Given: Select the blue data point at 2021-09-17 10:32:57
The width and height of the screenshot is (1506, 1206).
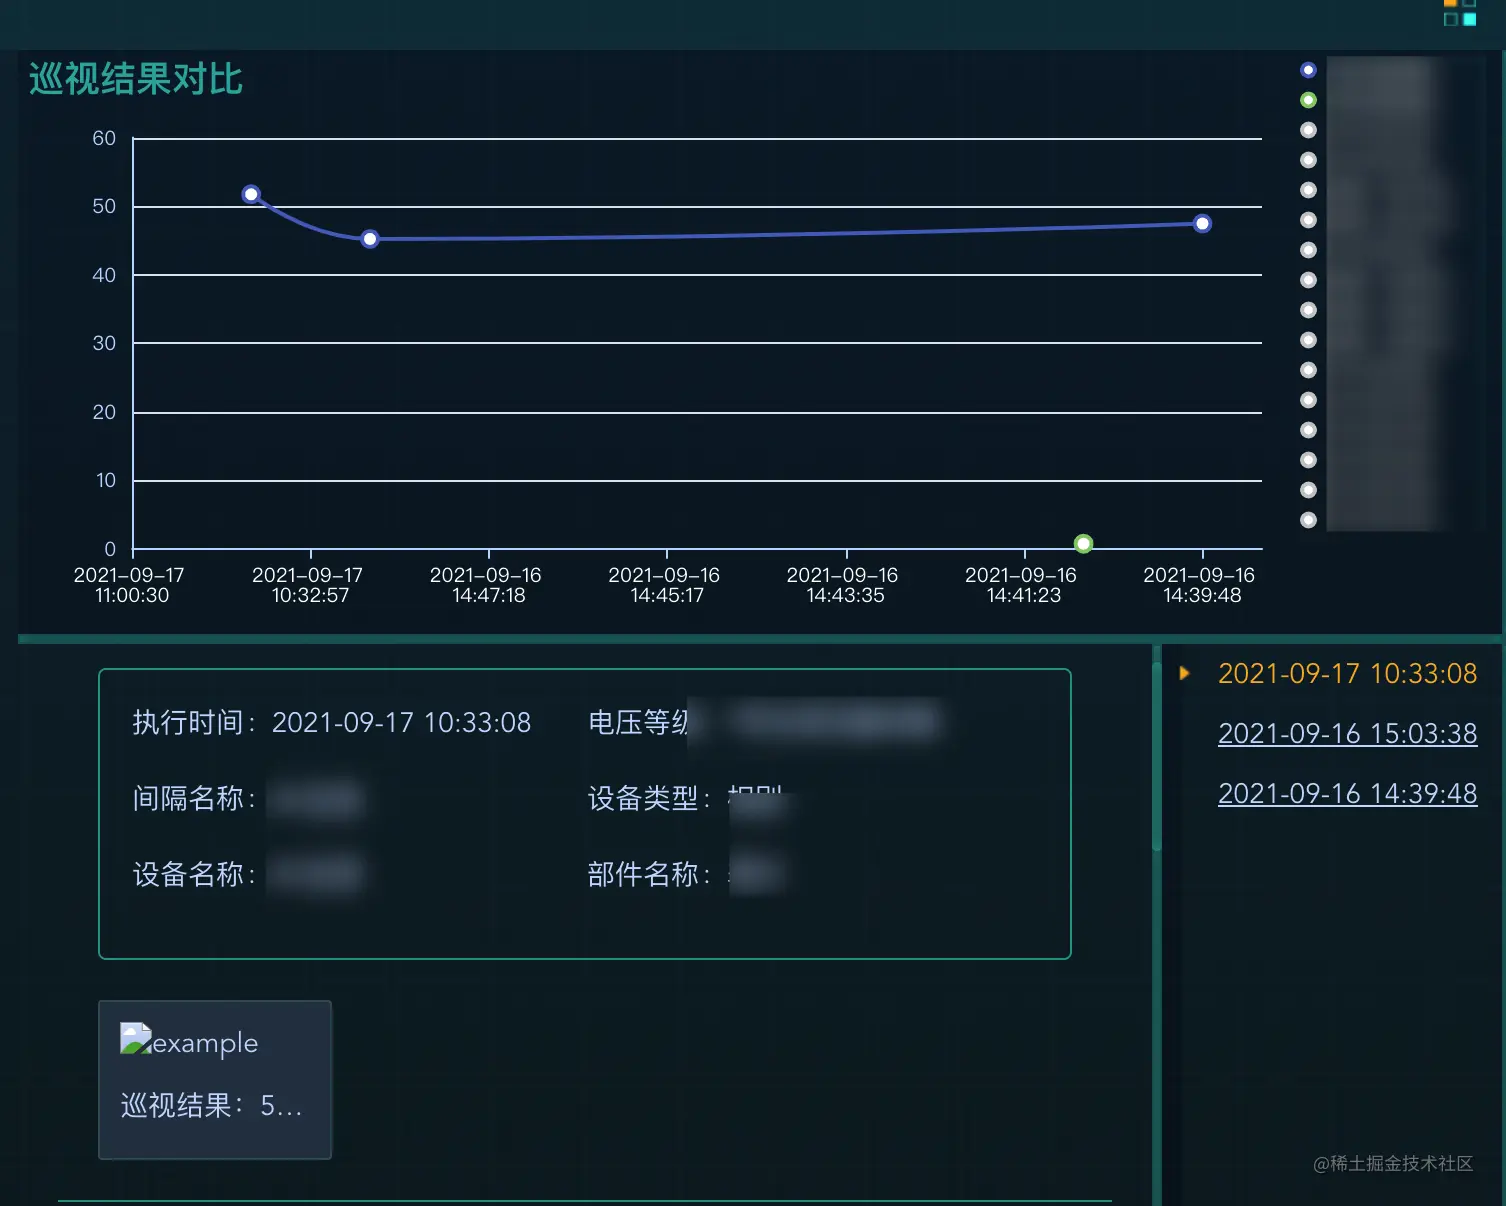Looking at the screenshot, I should pos(370,239).
